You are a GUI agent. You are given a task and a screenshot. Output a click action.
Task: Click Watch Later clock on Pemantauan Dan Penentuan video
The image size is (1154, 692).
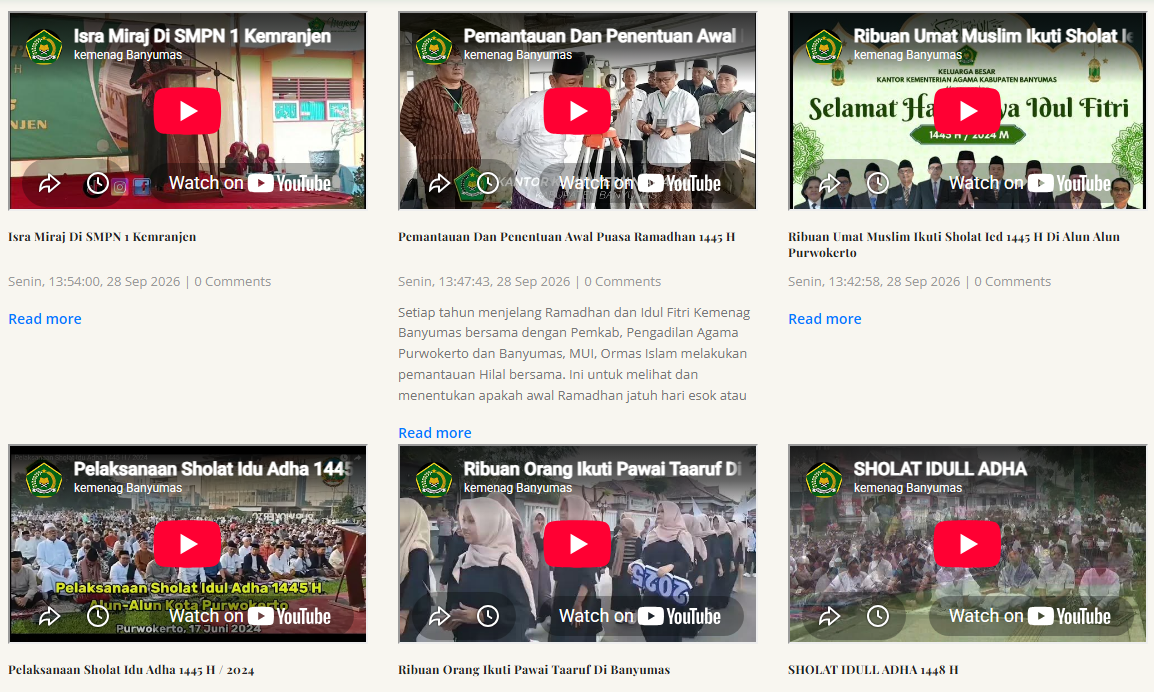pos(488,183)
